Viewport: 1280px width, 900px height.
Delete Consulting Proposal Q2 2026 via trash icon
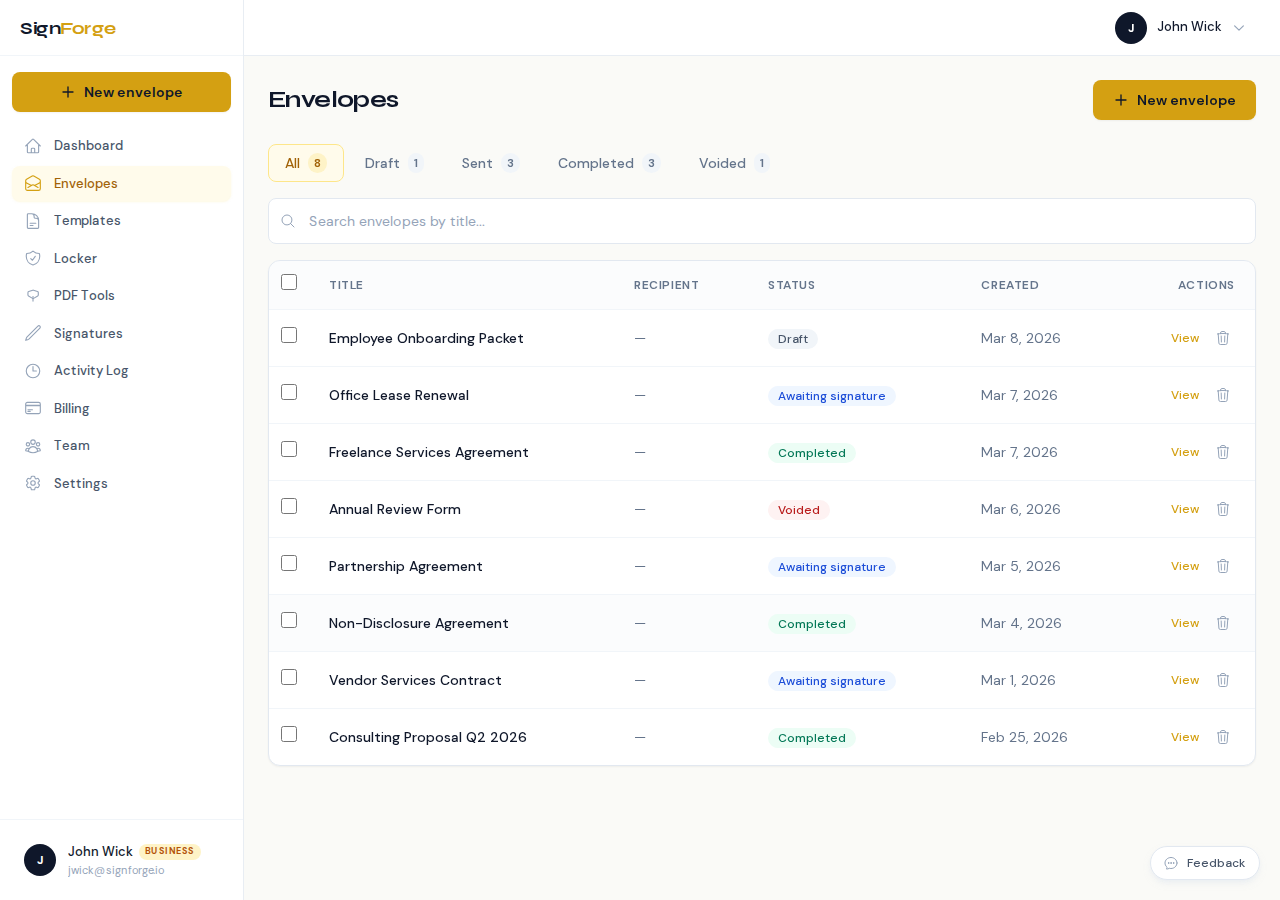(x=1223, y=737)
